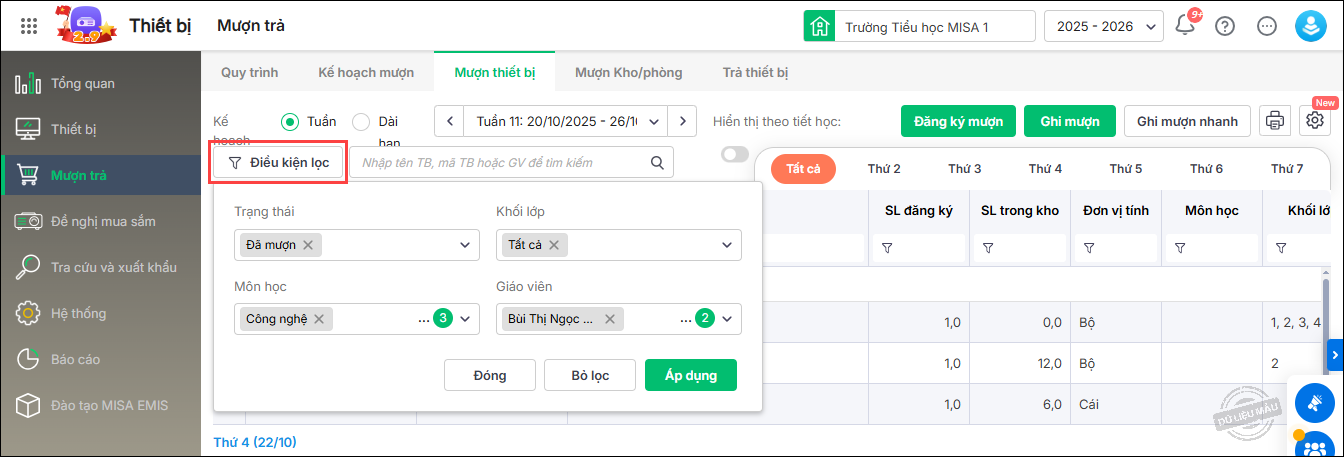Select the Tuần radio option

[290, 121]
